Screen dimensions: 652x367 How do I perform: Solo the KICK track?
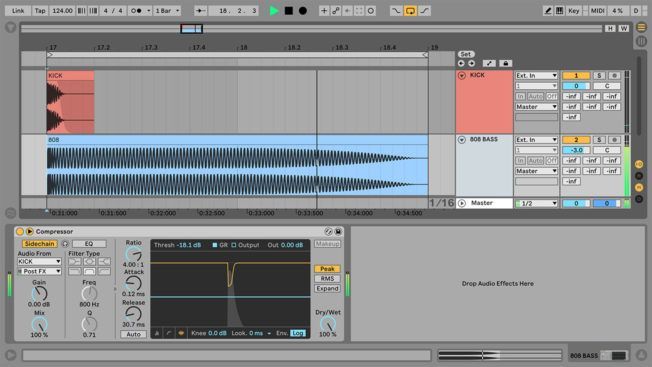coord(599,76)
